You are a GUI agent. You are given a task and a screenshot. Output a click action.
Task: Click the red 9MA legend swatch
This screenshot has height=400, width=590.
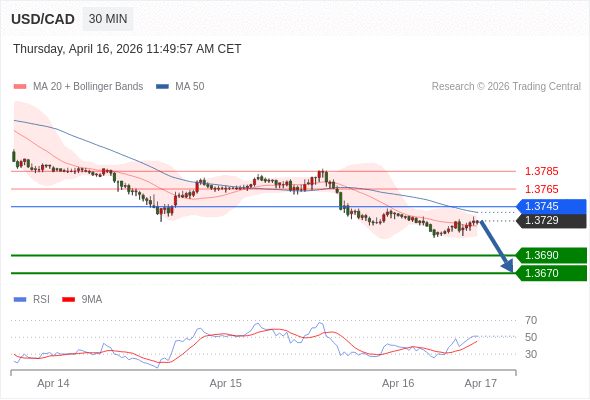pyautogui.click(x=68, y=300)
